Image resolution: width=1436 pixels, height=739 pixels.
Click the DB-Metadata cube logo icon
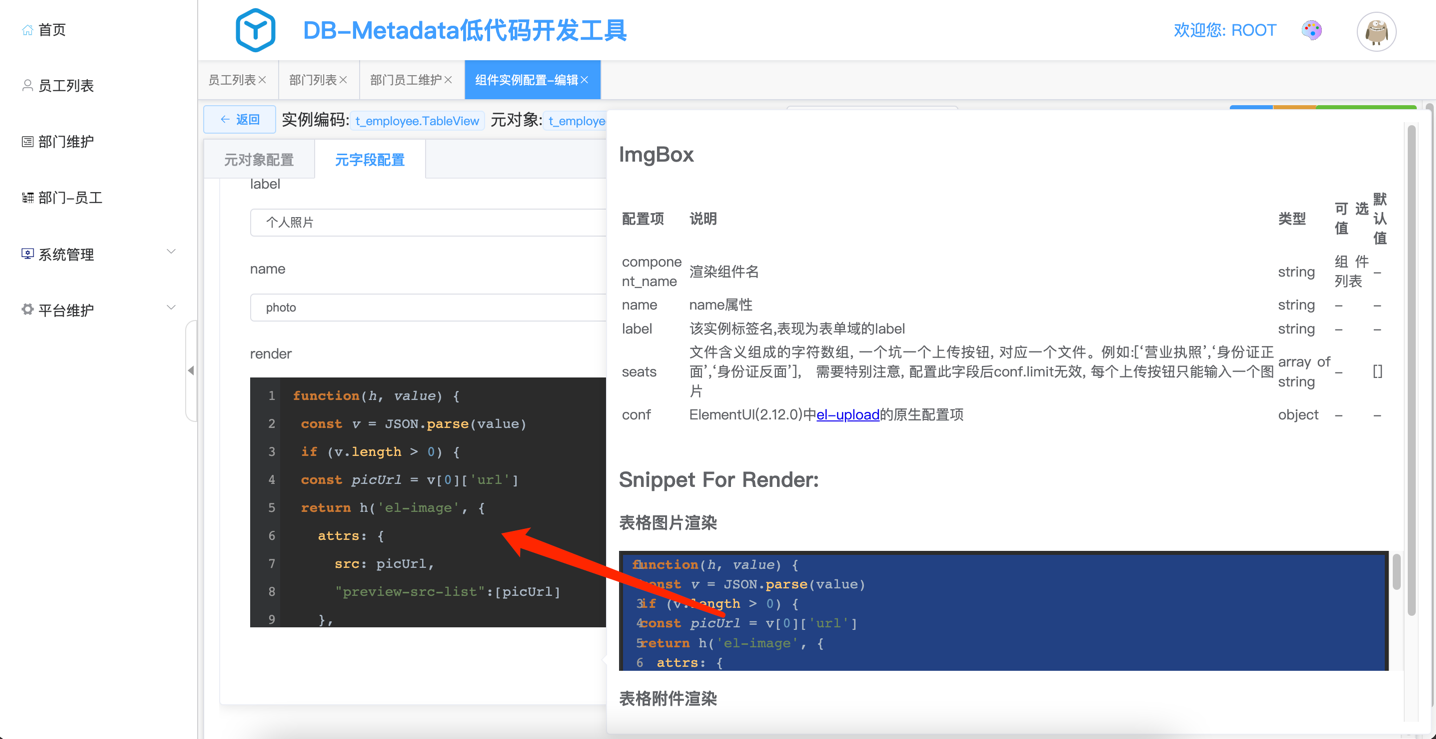click(x=255, y=30)
